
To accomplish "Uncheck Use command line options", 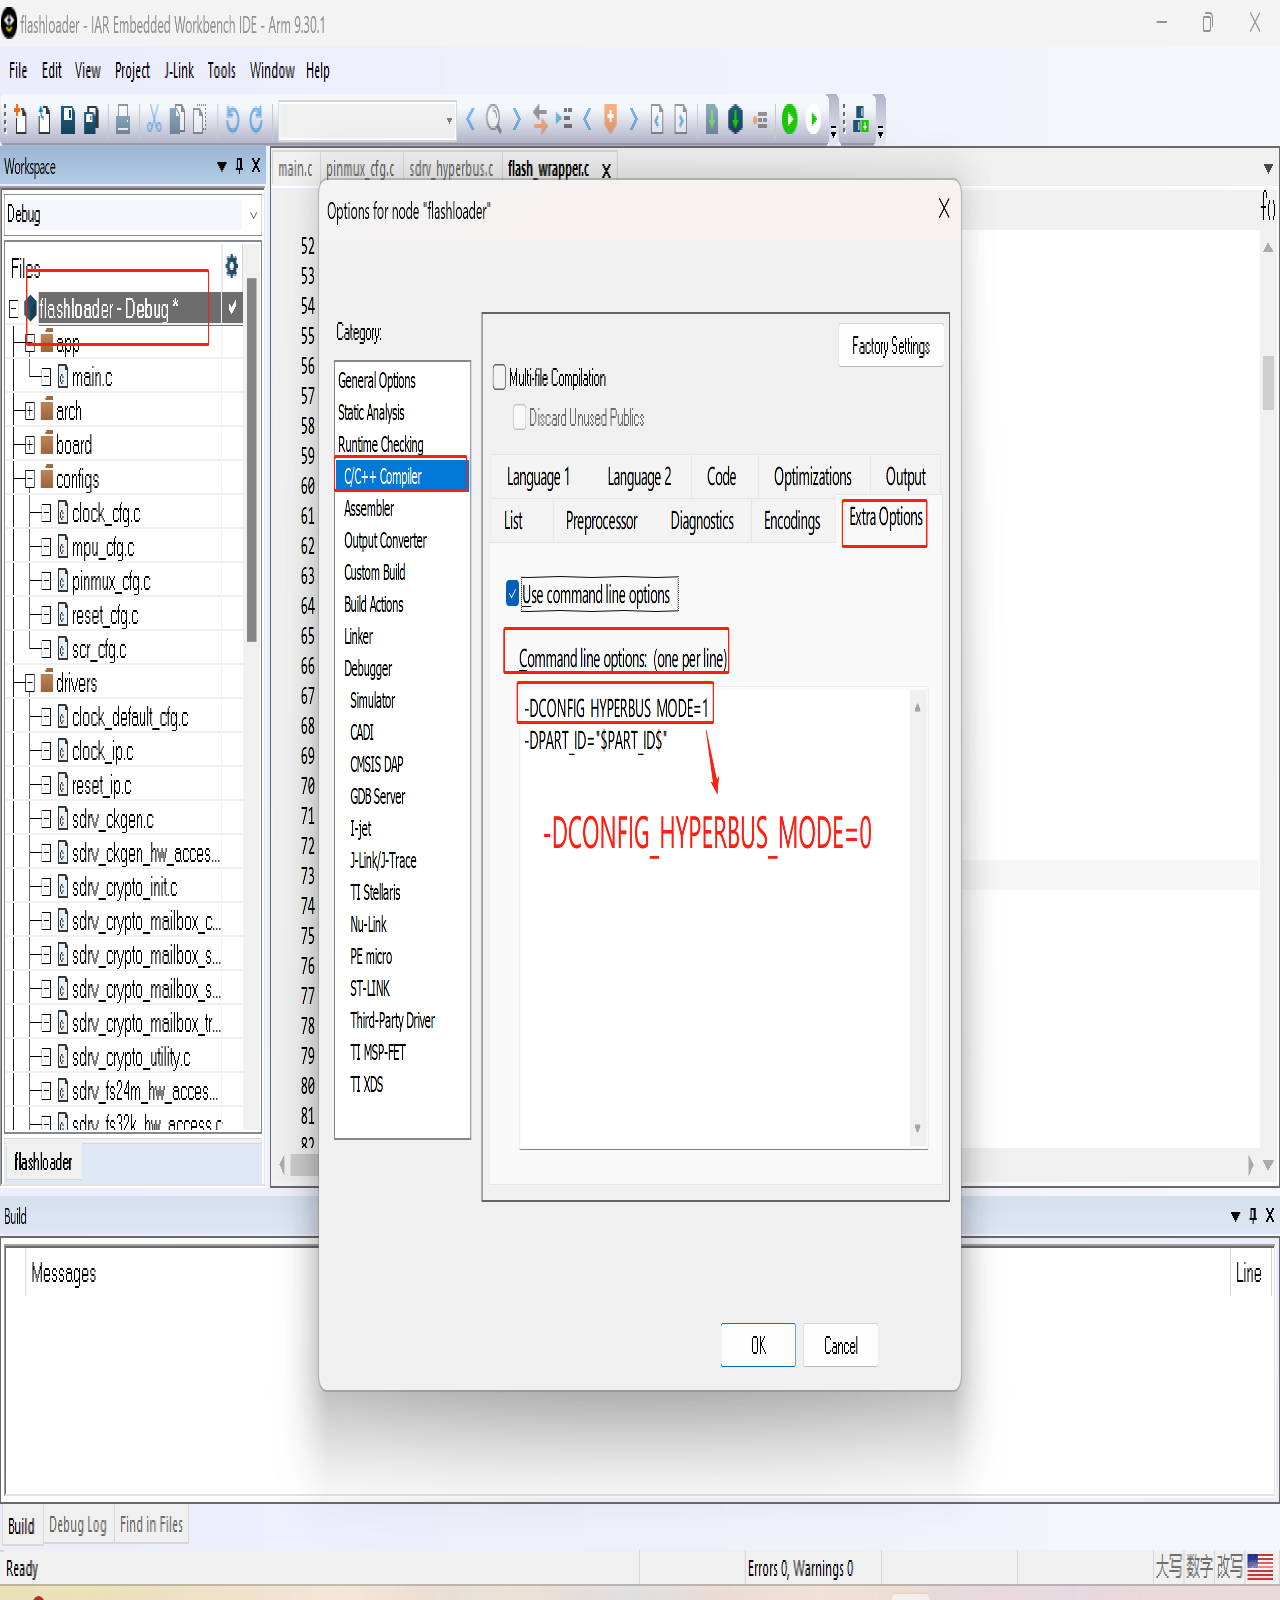I will point(512,594).
